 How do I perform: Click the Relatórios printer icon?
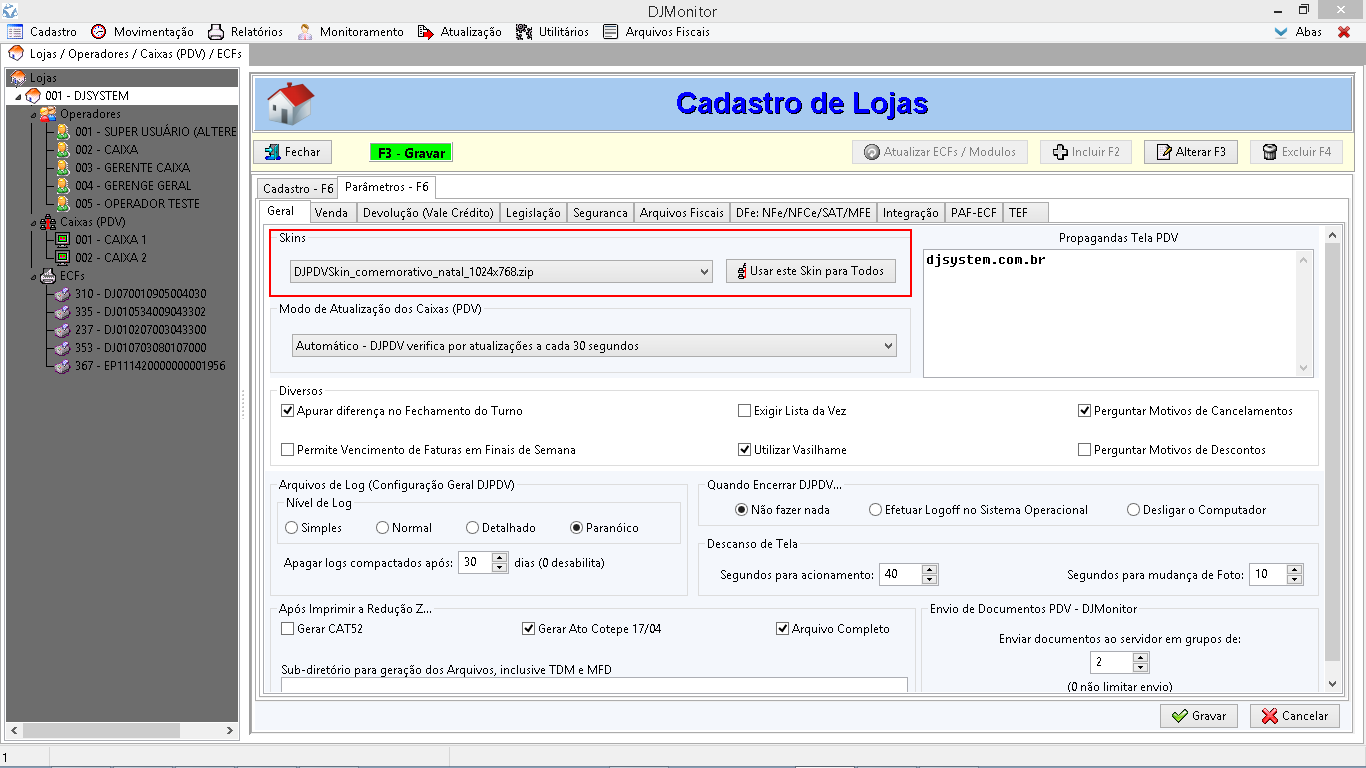(216, 32)
